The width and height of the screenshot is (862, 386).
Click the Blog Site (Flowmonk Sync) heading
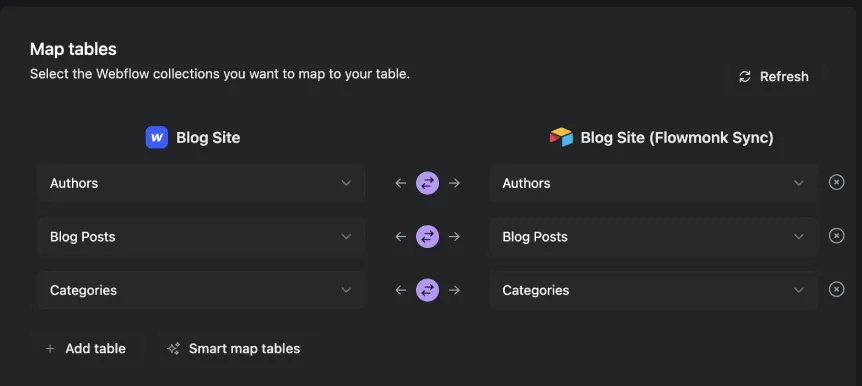[677, 137]
